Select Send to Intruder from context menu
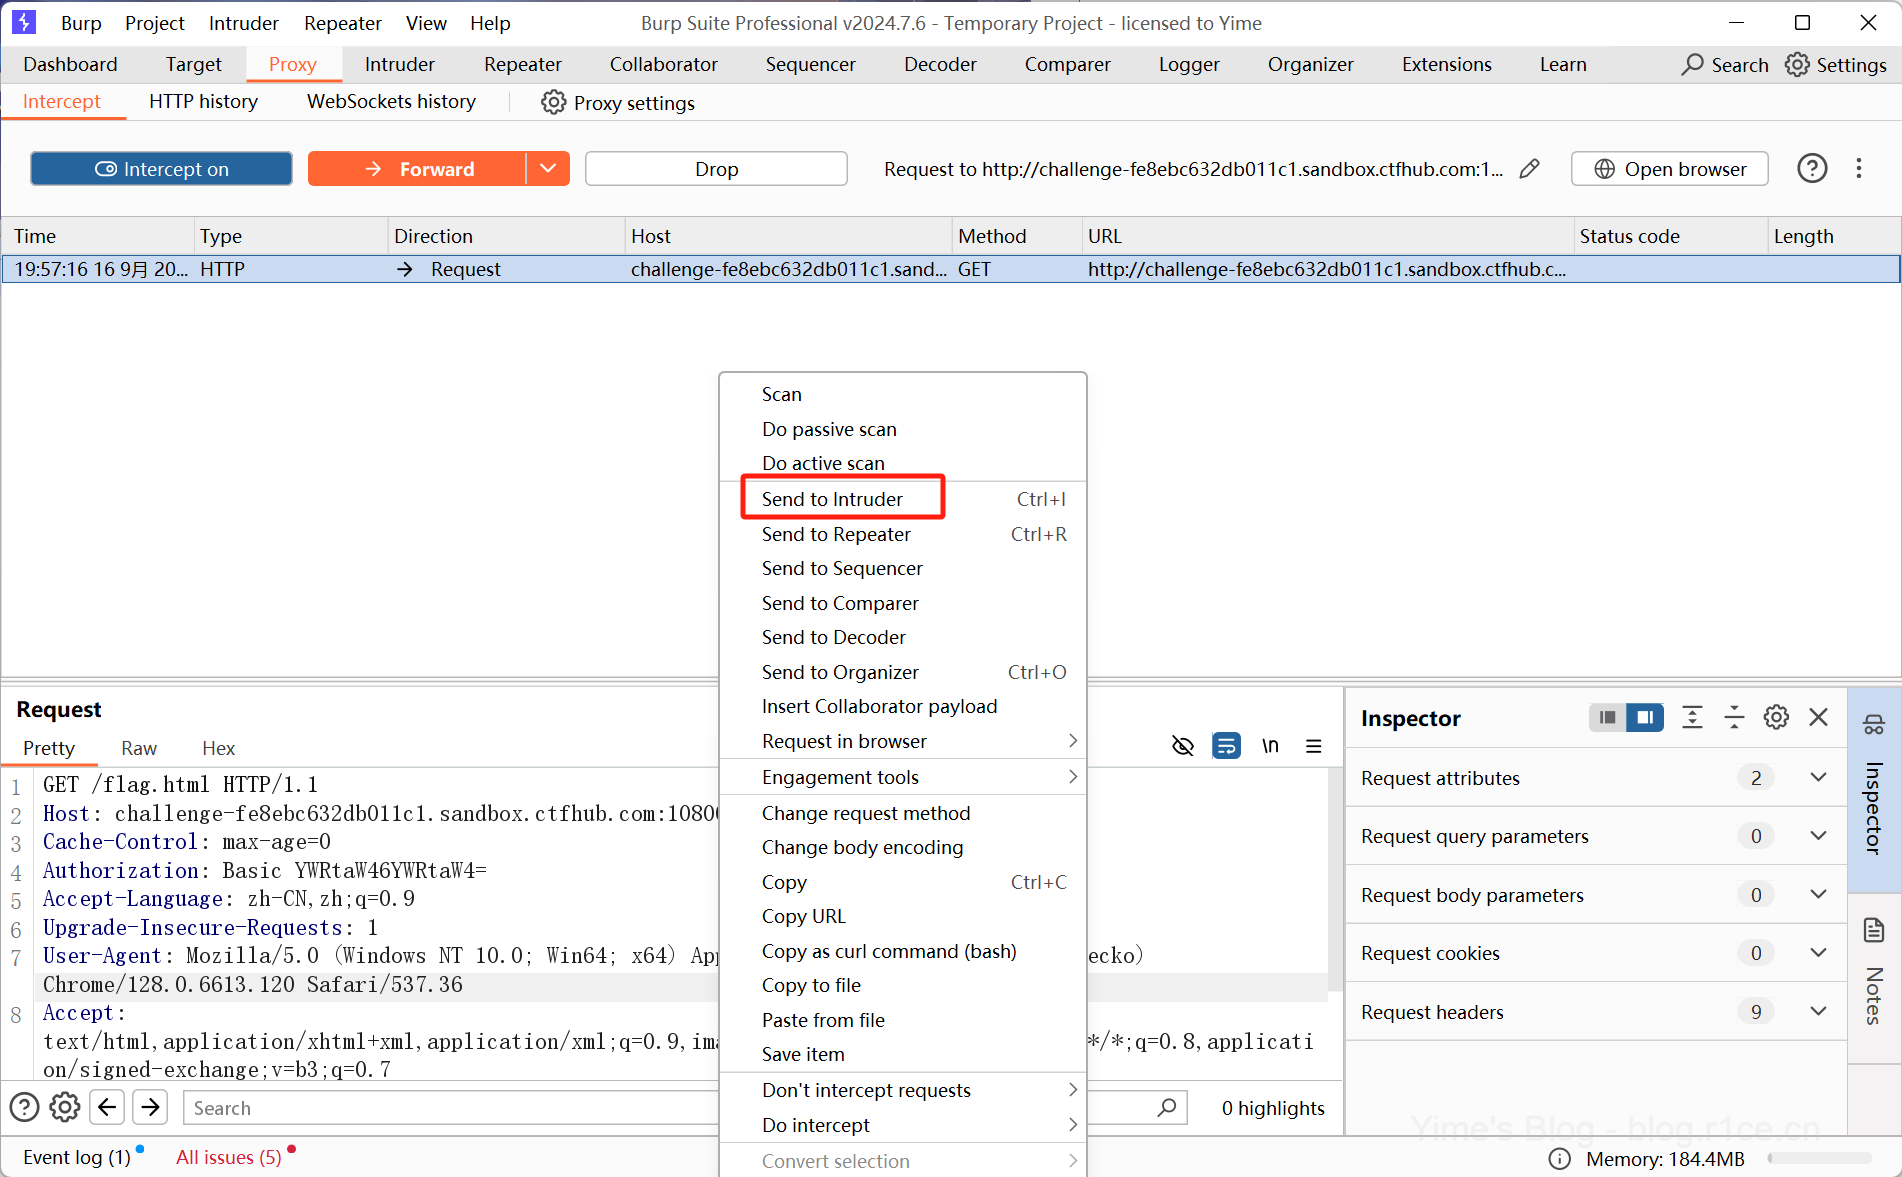 (x=832, y=499)
